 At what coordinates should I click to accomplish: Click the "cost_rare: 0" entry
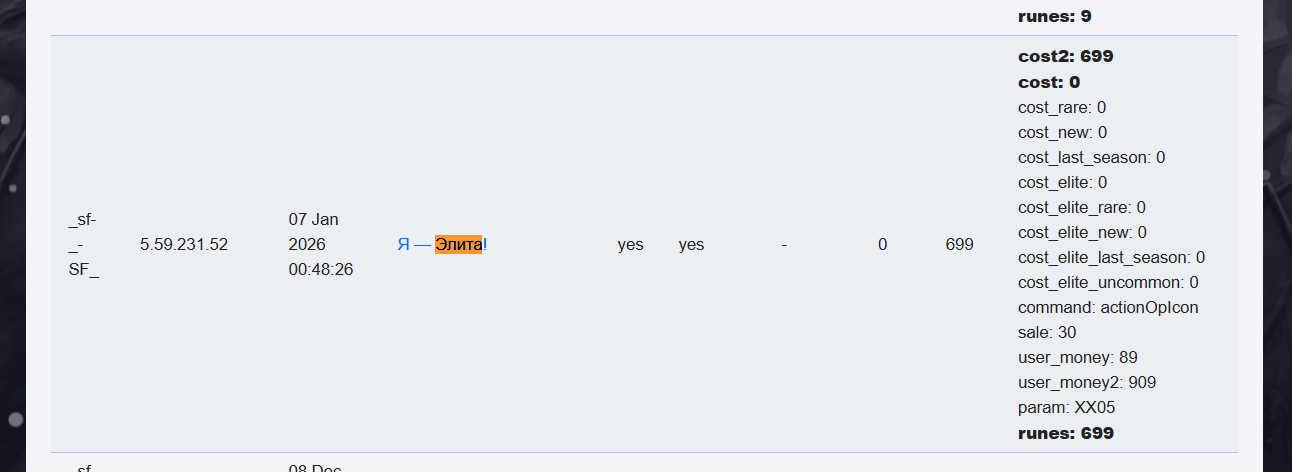[x=1061, y=107]
